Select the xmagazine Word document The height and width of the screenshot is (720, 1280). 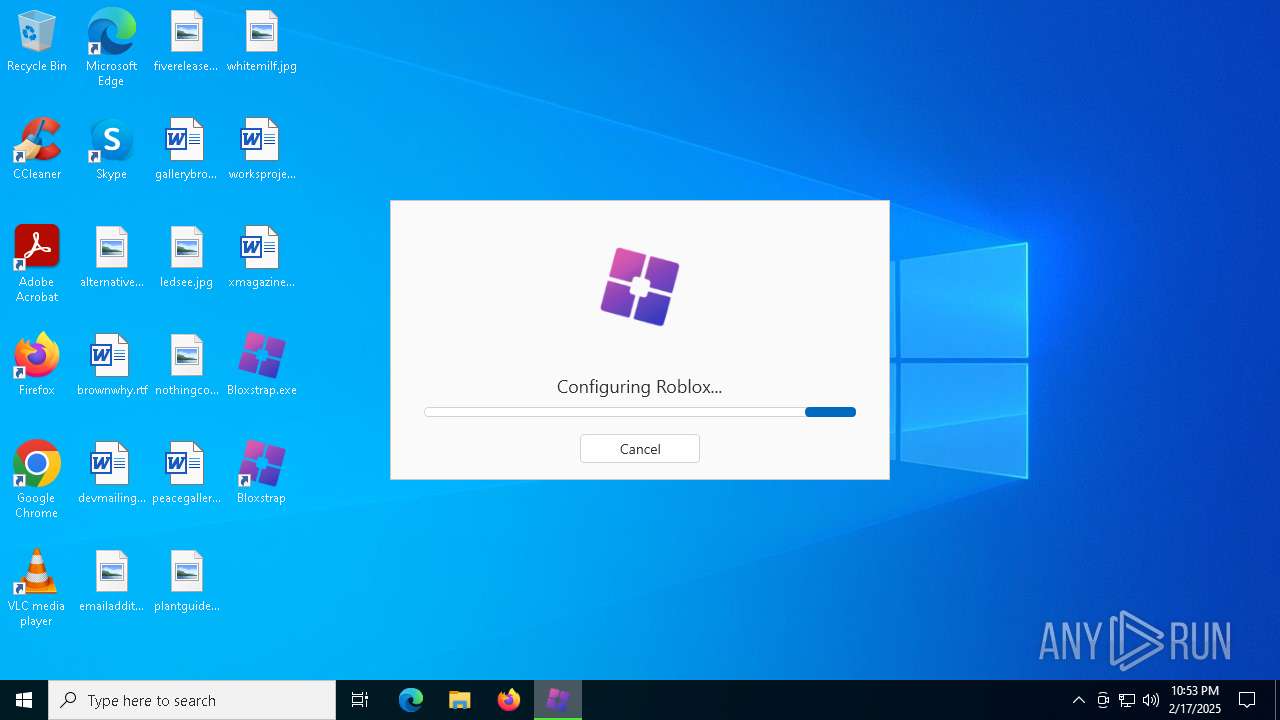tap(261, 258)
